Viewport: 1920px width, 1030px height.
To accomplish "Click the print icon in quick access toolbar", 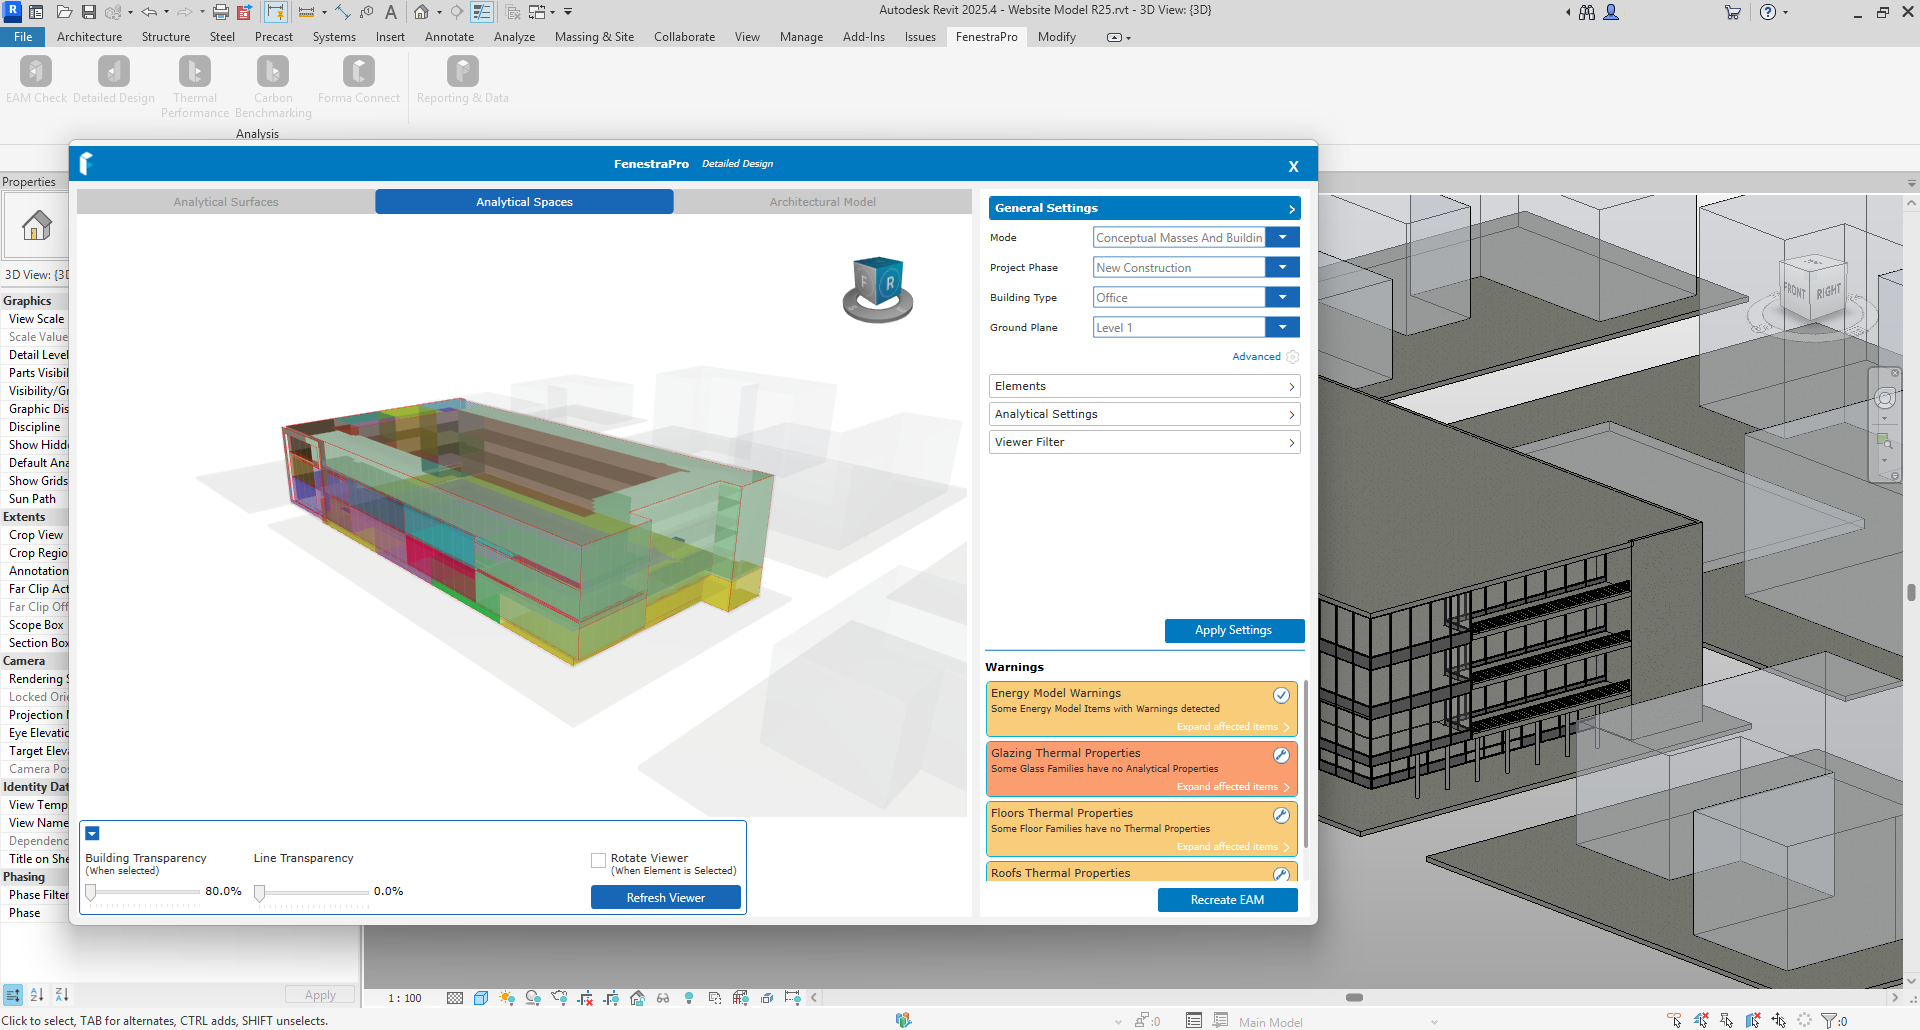I will click(x=221, y=12).
